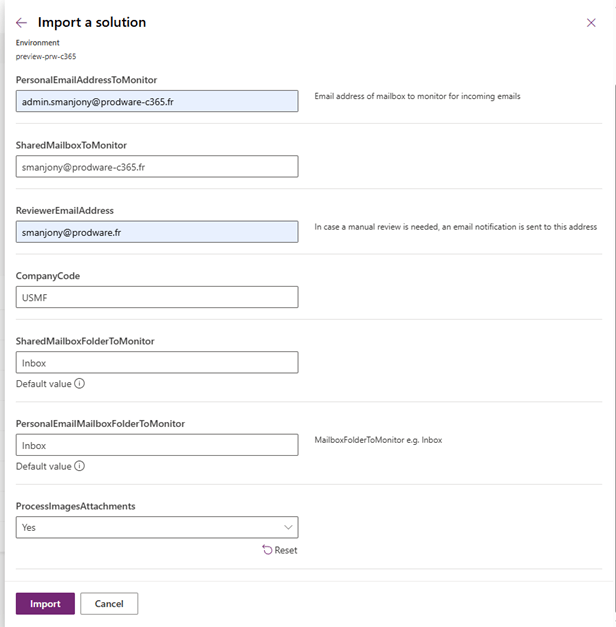
Task: Focus the SharedMailboxToMonitor text box
Action: (x=157, y=167)
